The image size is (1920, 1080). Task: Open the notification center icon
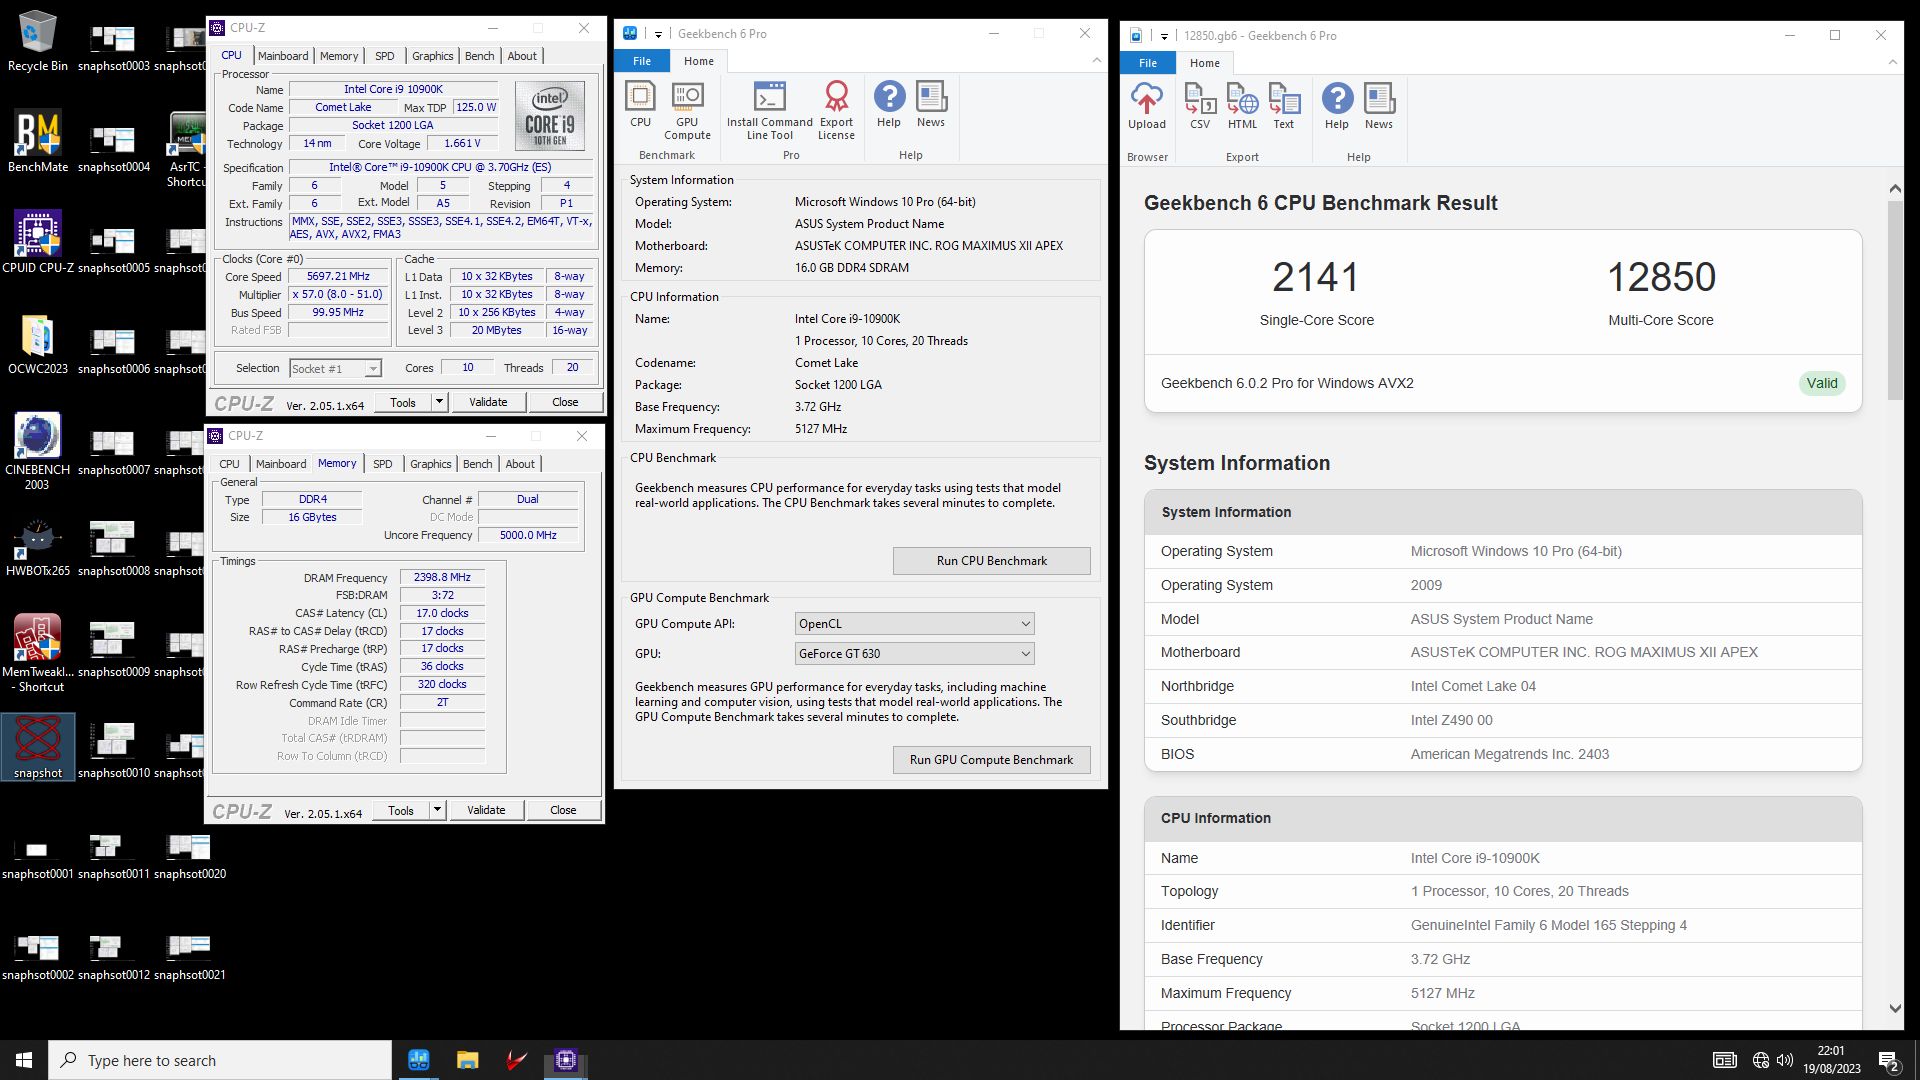tap(1888, 1060)
